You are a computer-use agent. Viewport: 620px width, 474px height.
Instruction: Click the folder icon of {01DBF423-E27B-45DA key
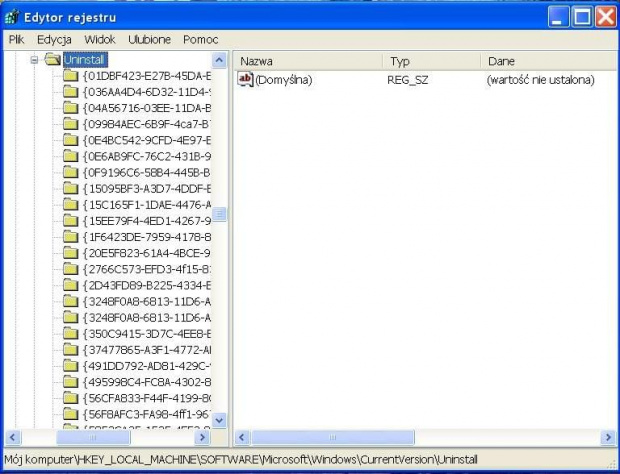[70, 75]
